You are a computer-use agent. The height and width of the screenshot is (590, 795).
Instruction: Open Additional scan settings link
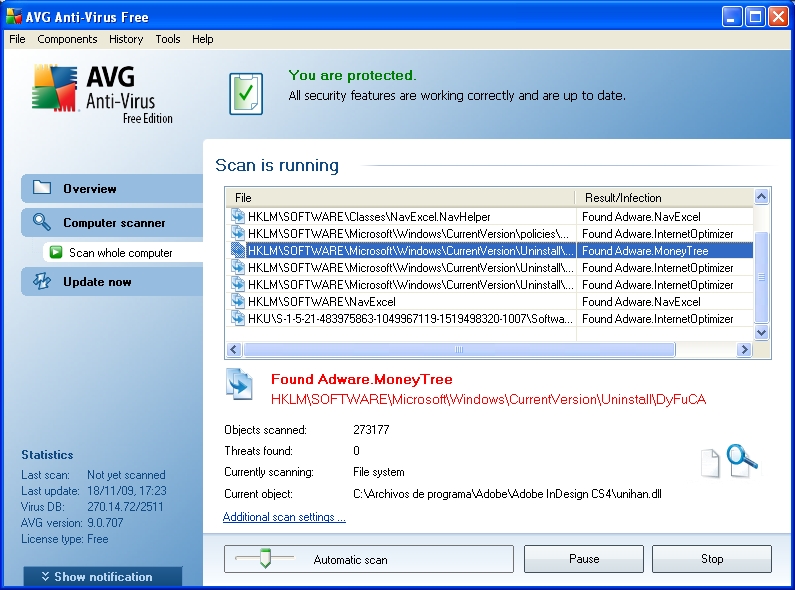(284, 517)
